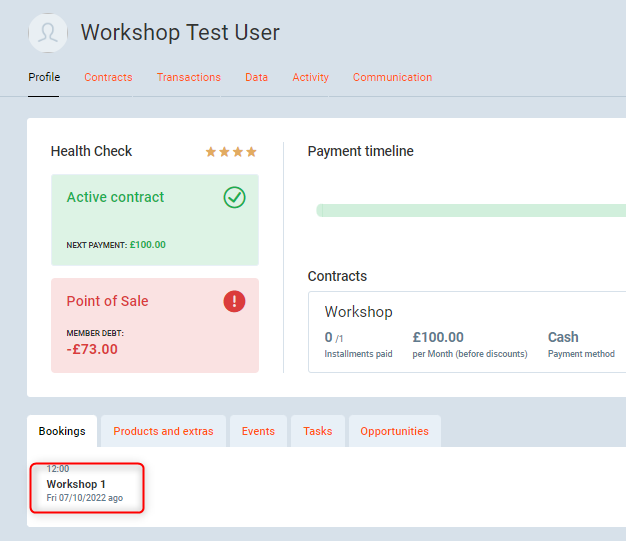Open the Tasks tab
The image size is (626, 541).
point(318,431)
